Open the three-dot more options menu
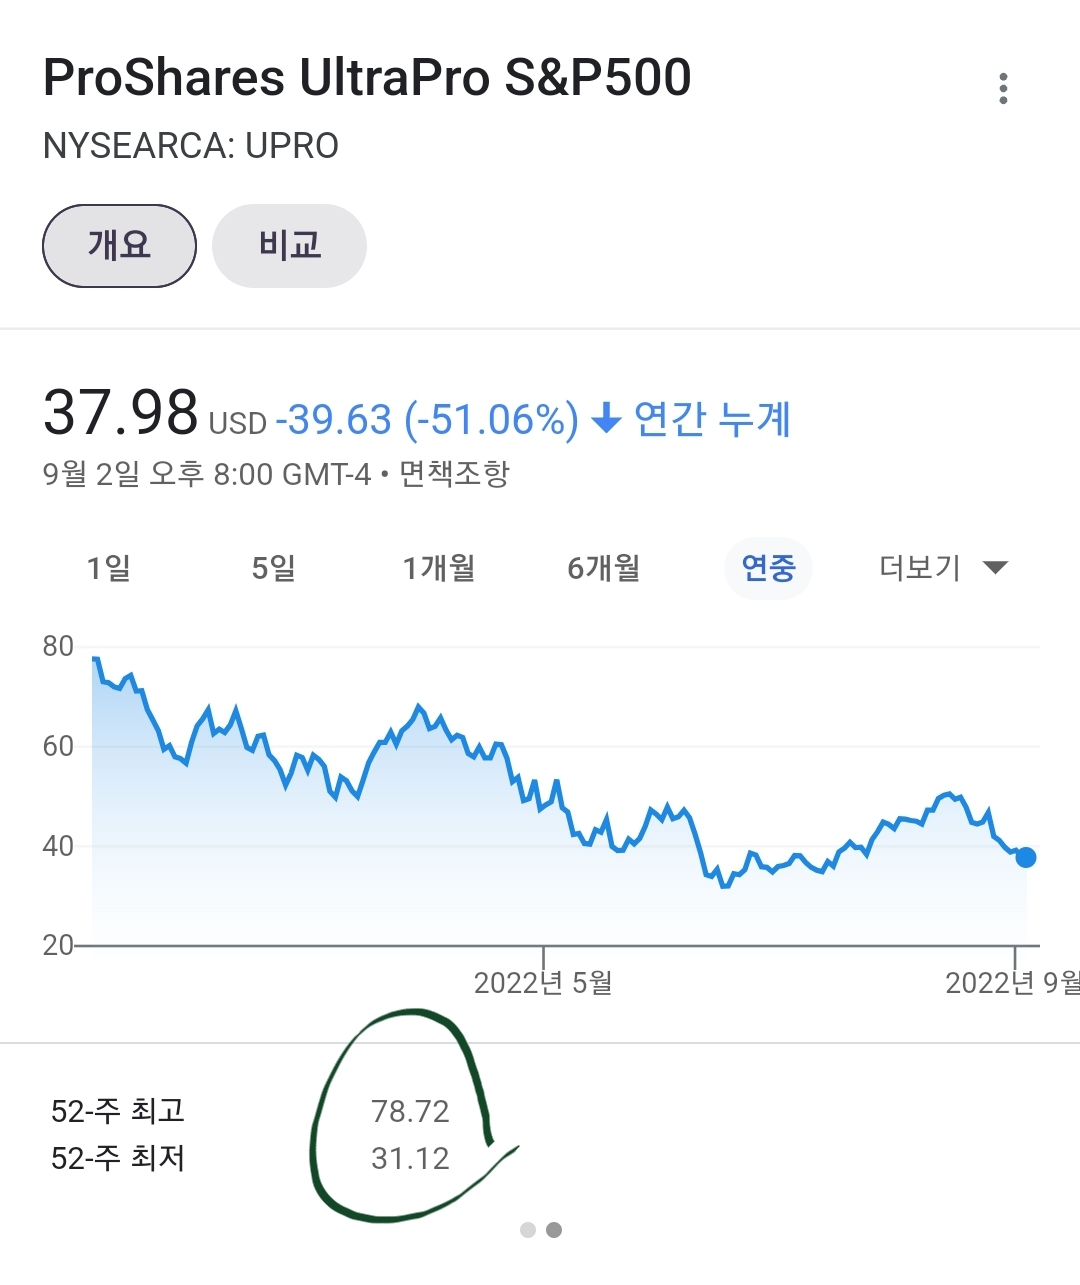This screenshot has width=1080, height=1285. tap(1003, 88)
